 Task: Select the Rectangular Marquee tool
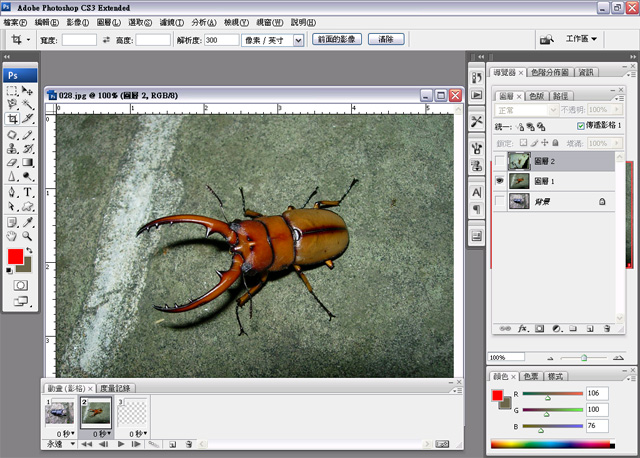(x=12, y=91)
